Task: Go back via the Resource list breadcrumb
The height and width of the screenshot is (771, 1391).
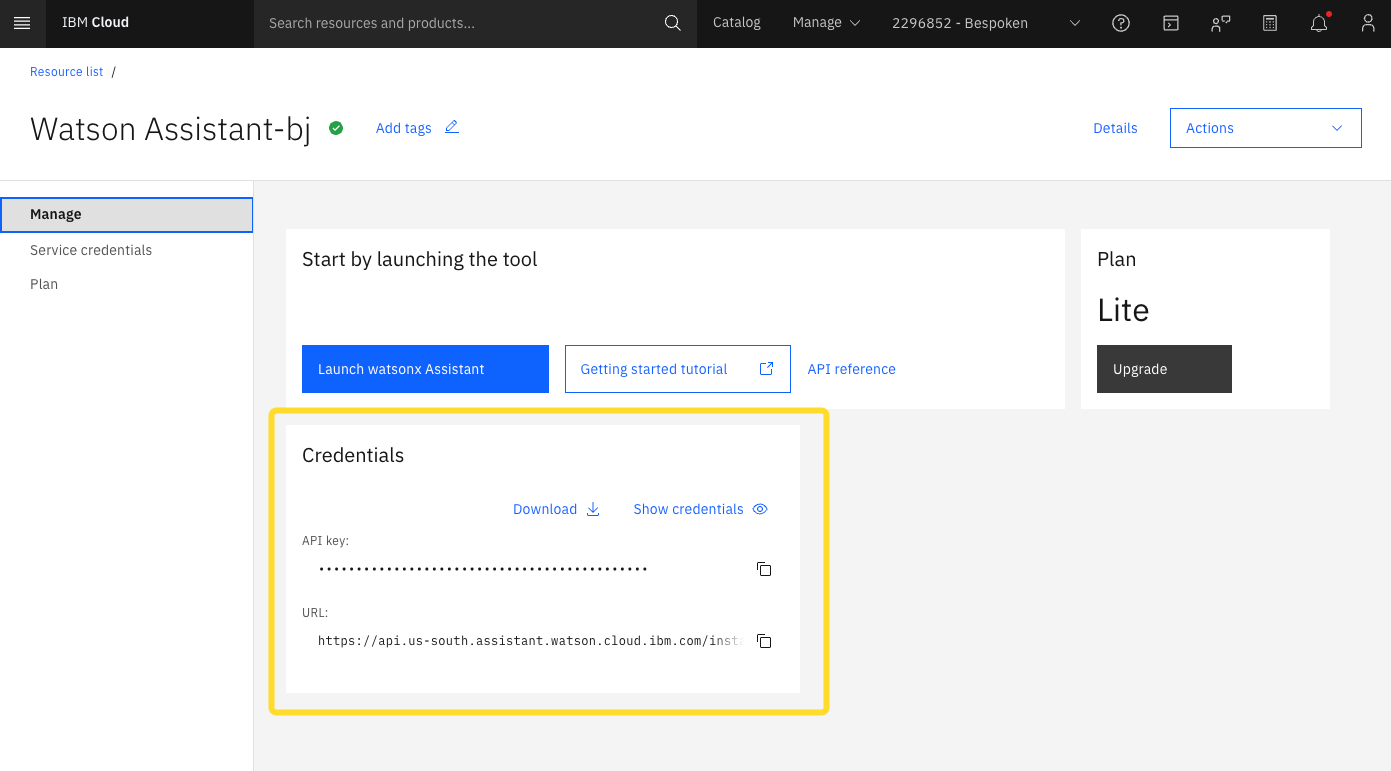Action: click(66, 71)
